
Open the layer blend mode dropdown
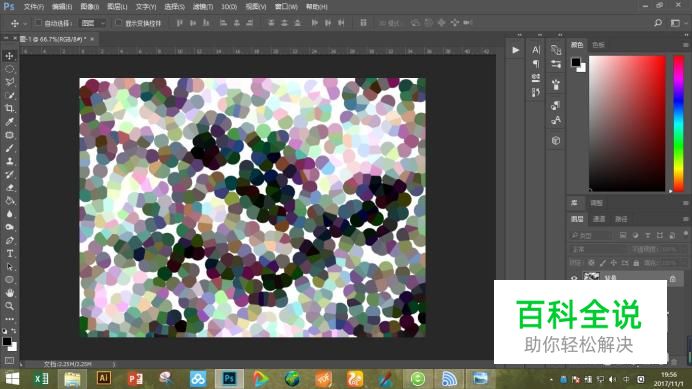tap(597, 249)
